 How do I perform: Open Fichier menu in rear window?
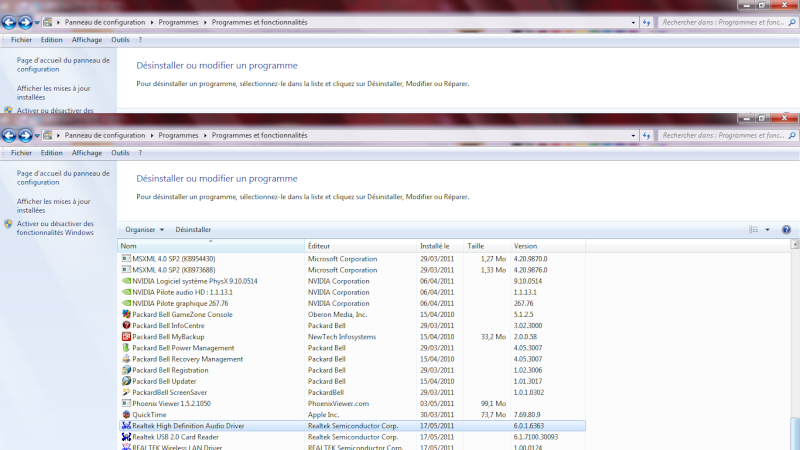21,40
